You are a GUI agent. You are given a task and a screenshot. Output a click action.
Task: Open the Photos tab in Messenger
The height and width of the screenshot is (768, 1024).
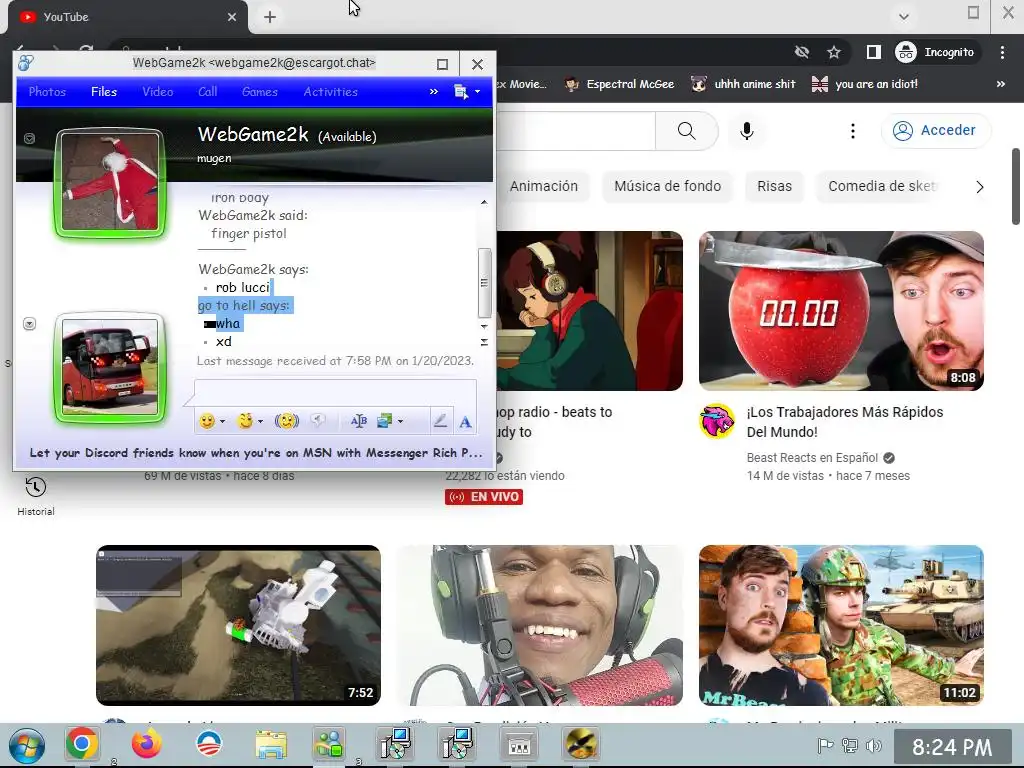point(47,92)
